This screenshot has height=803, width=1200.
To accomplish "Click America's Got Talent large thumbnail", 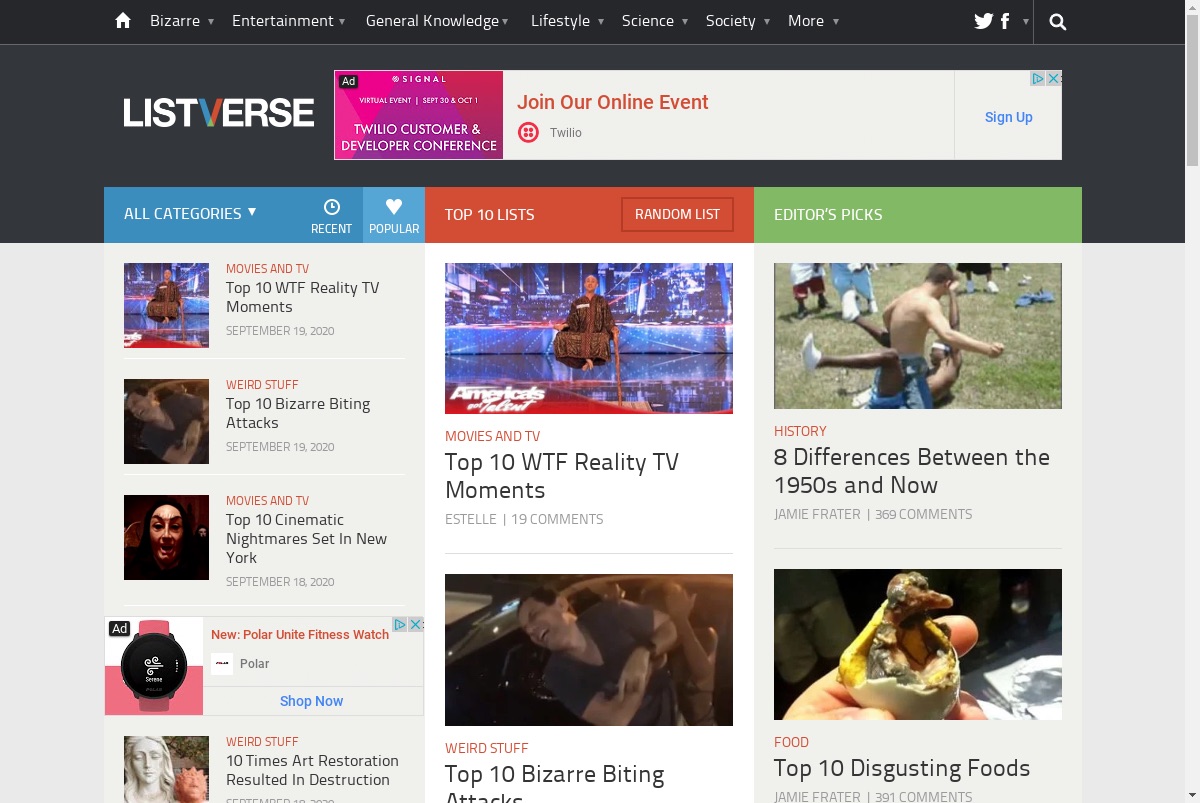I will tap(589, 338).
